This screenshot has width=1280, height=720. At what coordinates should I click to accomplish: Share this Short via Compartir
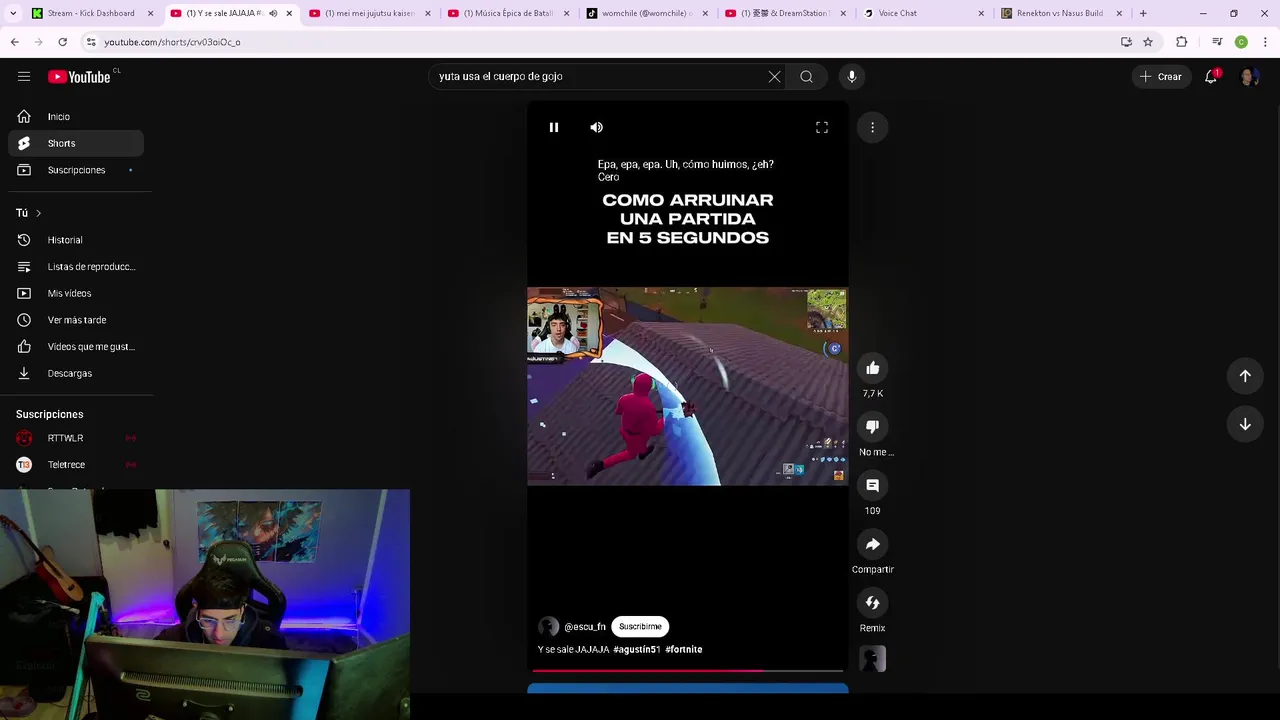point(873,544)
